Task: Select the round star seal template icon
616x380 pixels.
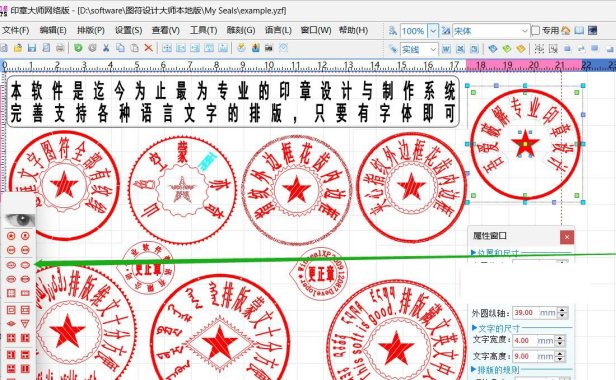Action: 11,236
